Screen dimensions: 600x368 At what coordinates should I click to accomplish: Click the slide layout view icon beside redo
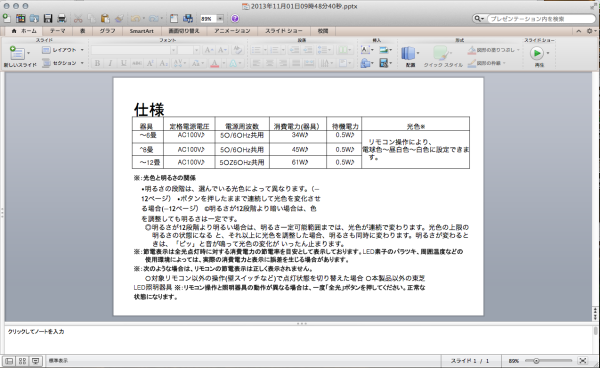174,18
